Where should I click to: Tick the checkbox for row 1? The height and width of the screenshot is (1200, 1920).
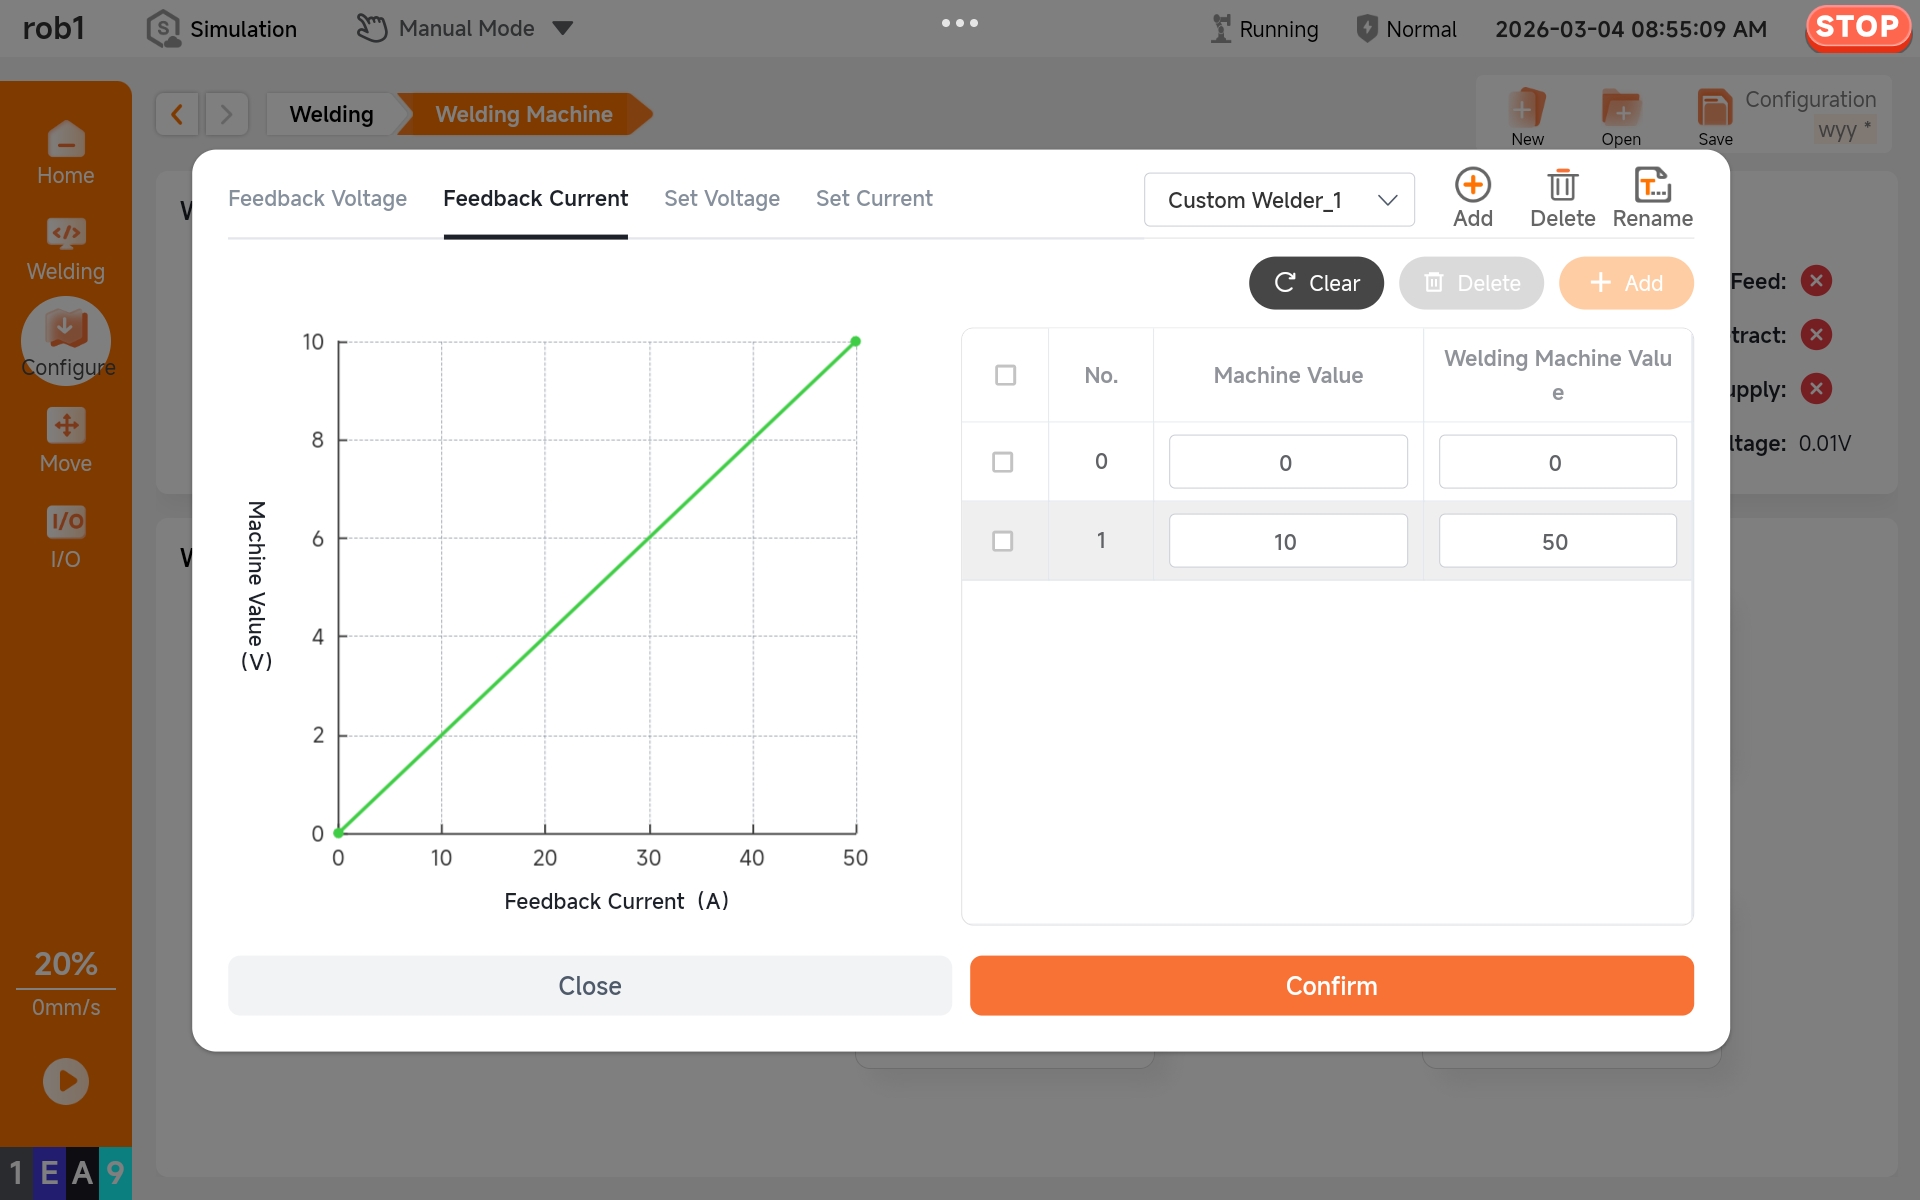click(1003, 541)
